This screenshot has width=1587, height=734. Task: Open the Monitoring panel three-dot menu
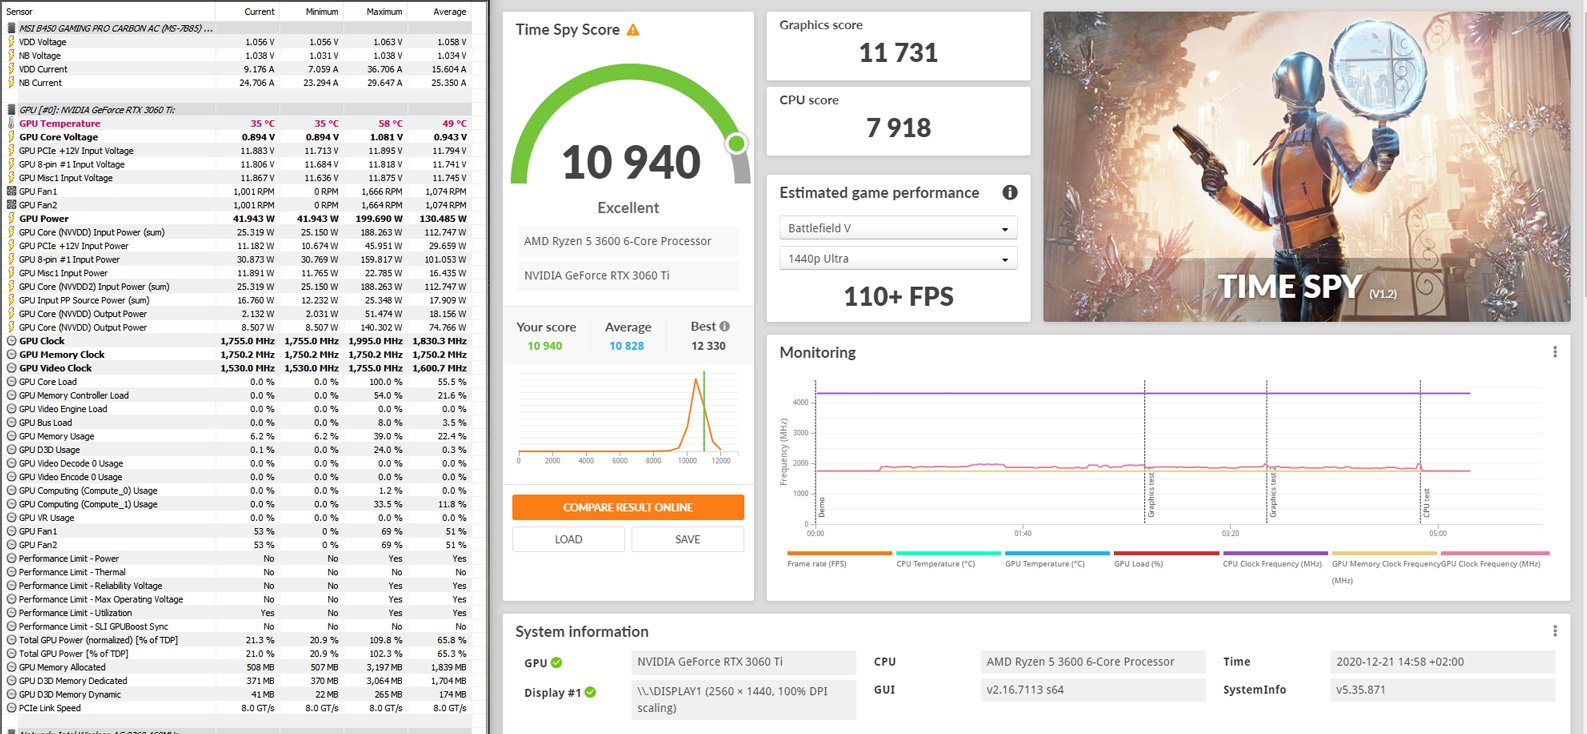click(1554, 352)
